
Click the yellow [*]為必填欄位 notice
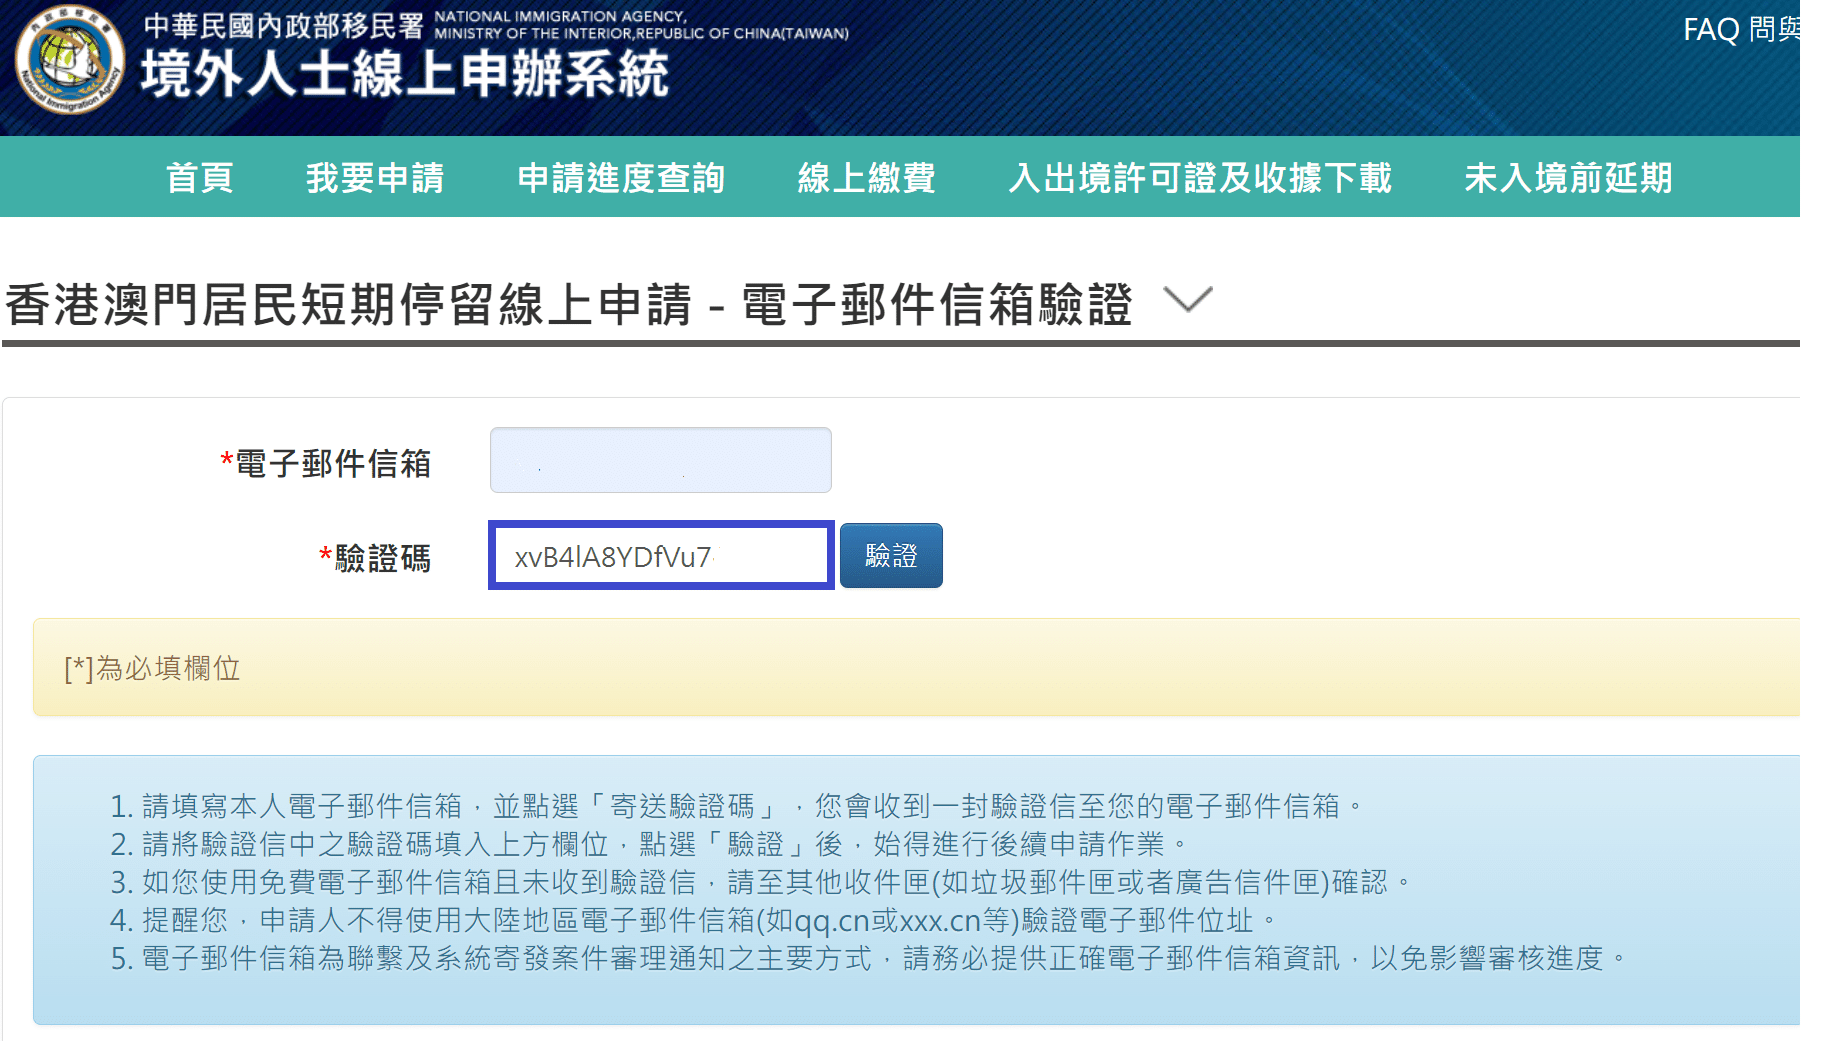[x=152, y=668]
